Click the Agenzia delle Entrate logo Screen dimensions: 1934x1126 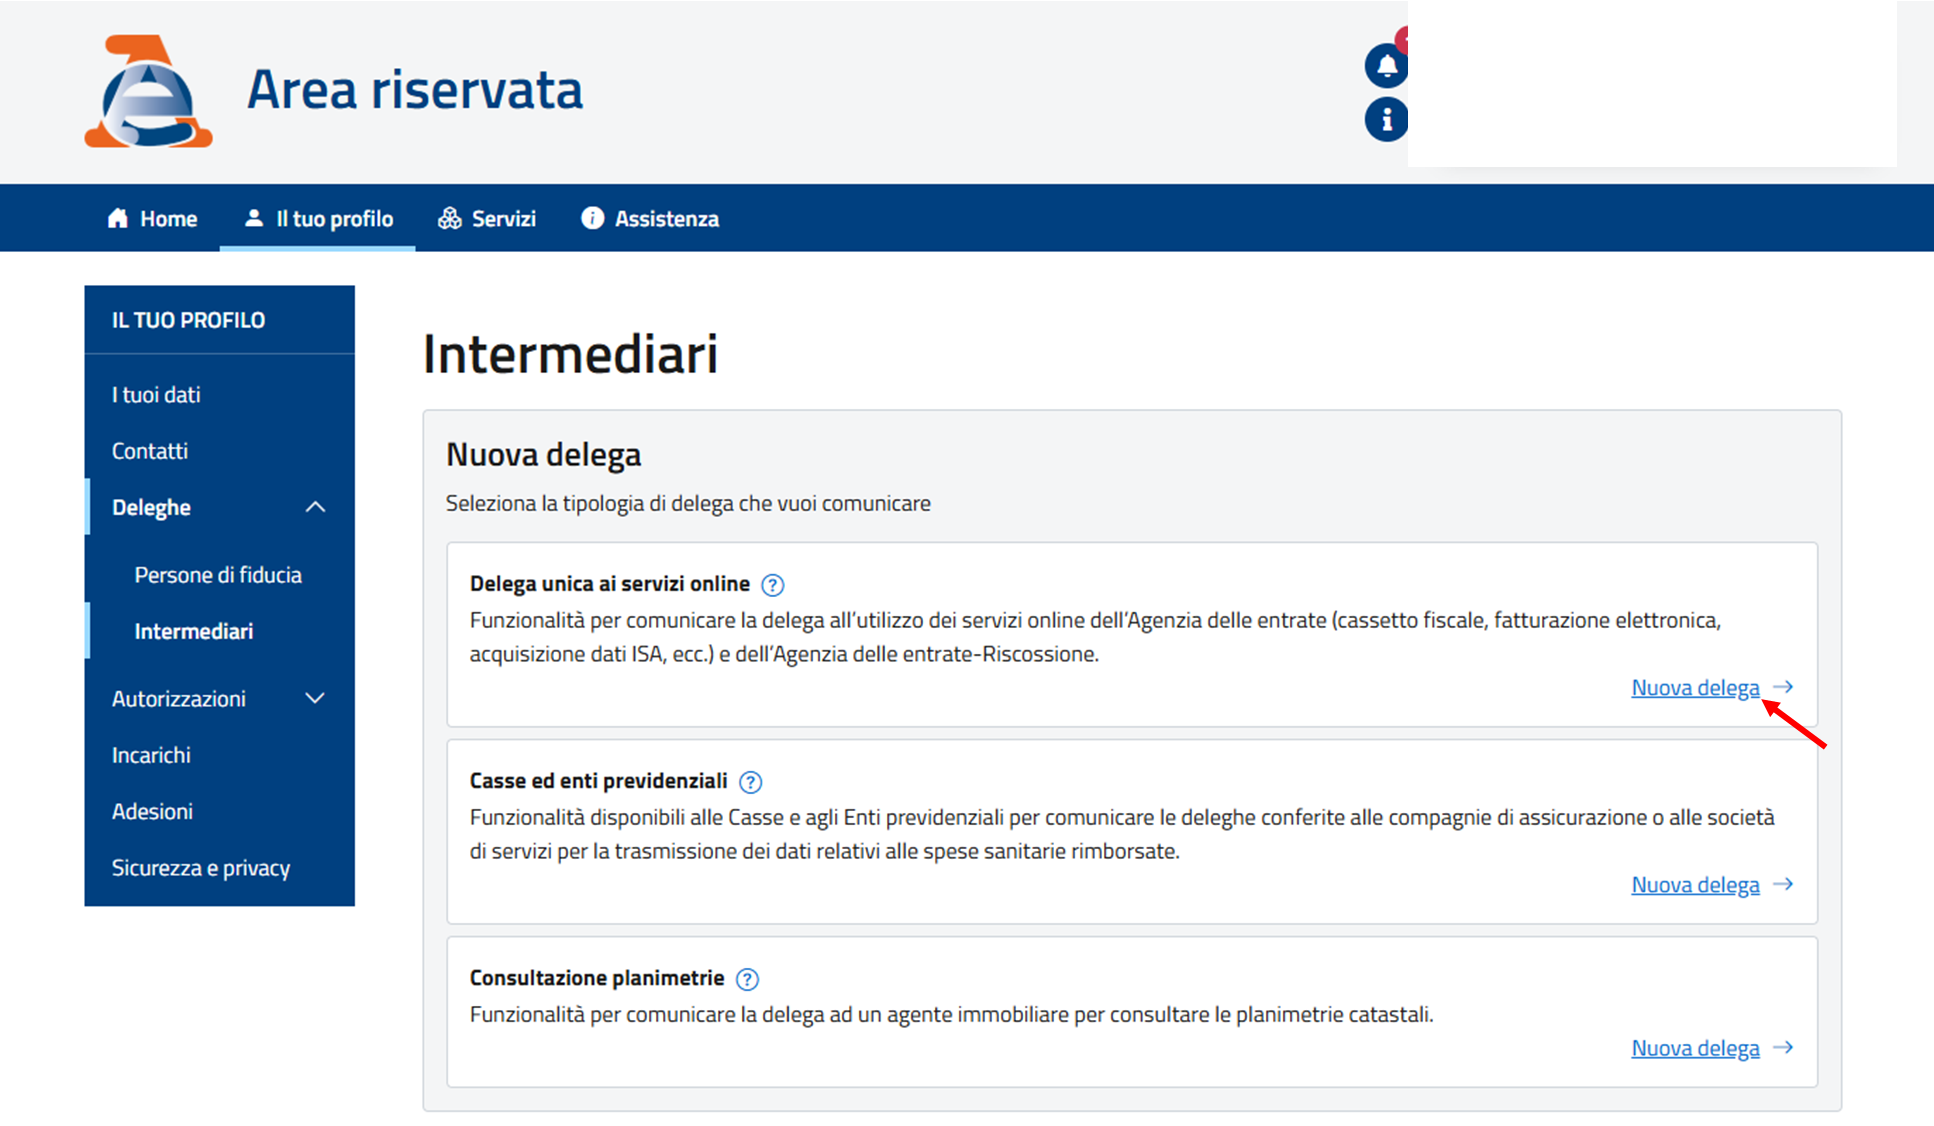tap(148, 92)
